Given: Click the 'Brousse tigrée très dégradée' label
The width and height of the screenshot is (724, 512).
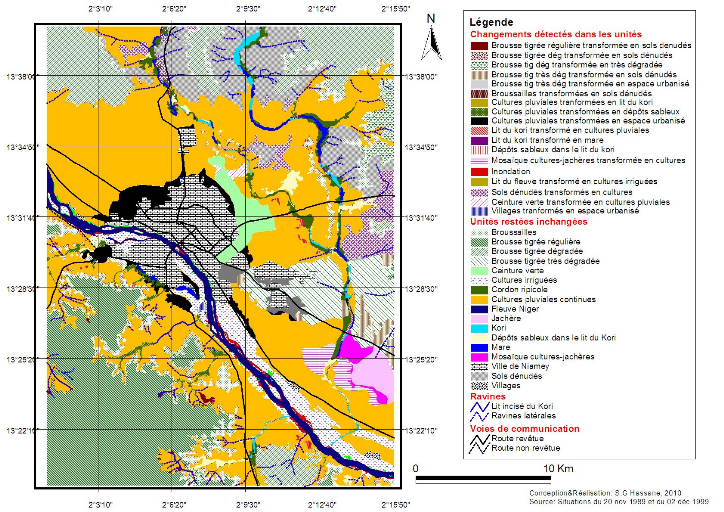Looking at the screenshot, I should tap(545, 261).
